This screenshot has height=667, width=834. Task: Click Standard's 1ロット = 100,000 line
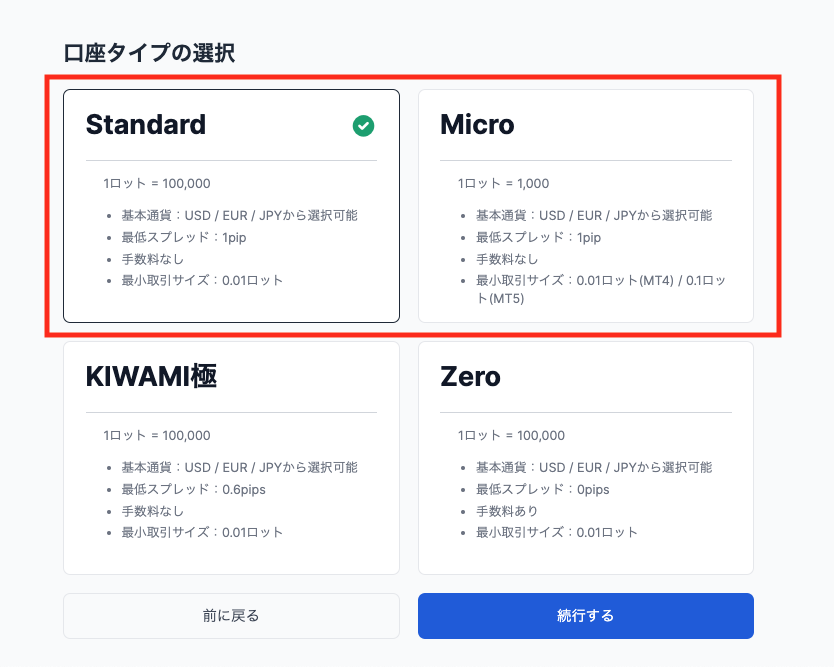(x=157, y=183)
